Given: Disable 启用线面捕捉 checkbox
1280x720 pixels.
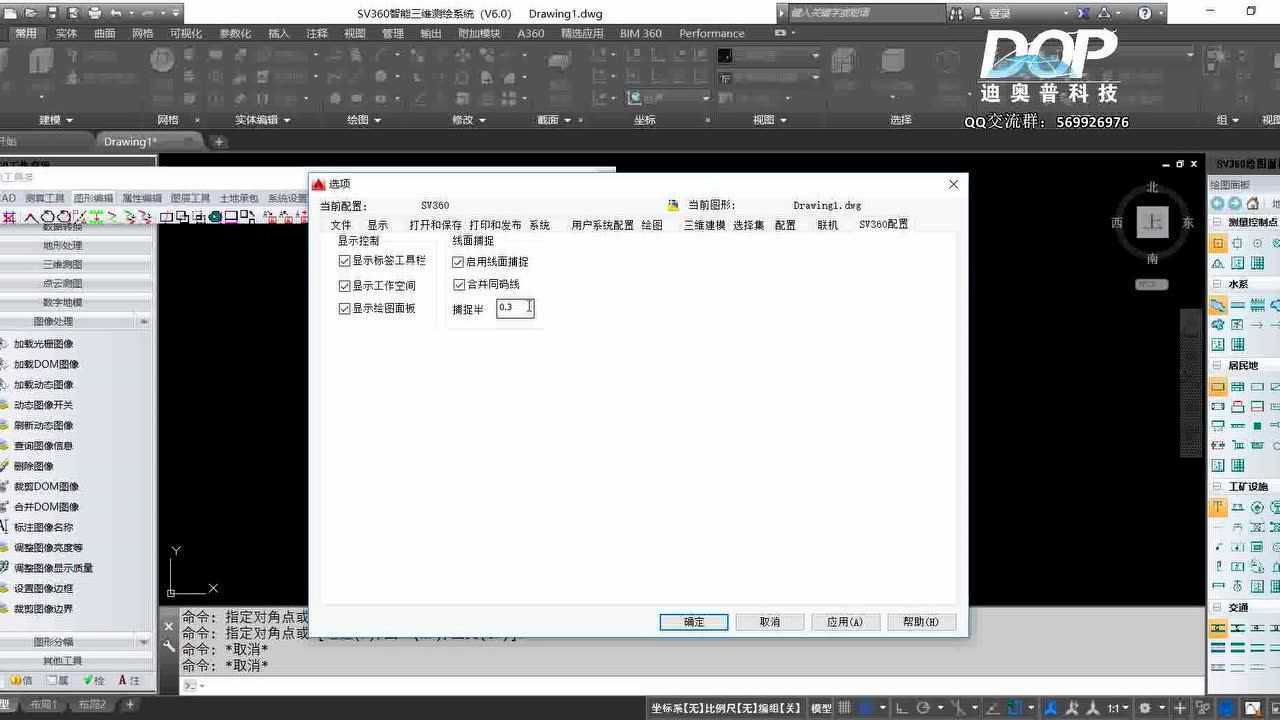Looking at the screenshot, I should click(x=458, y=262).
